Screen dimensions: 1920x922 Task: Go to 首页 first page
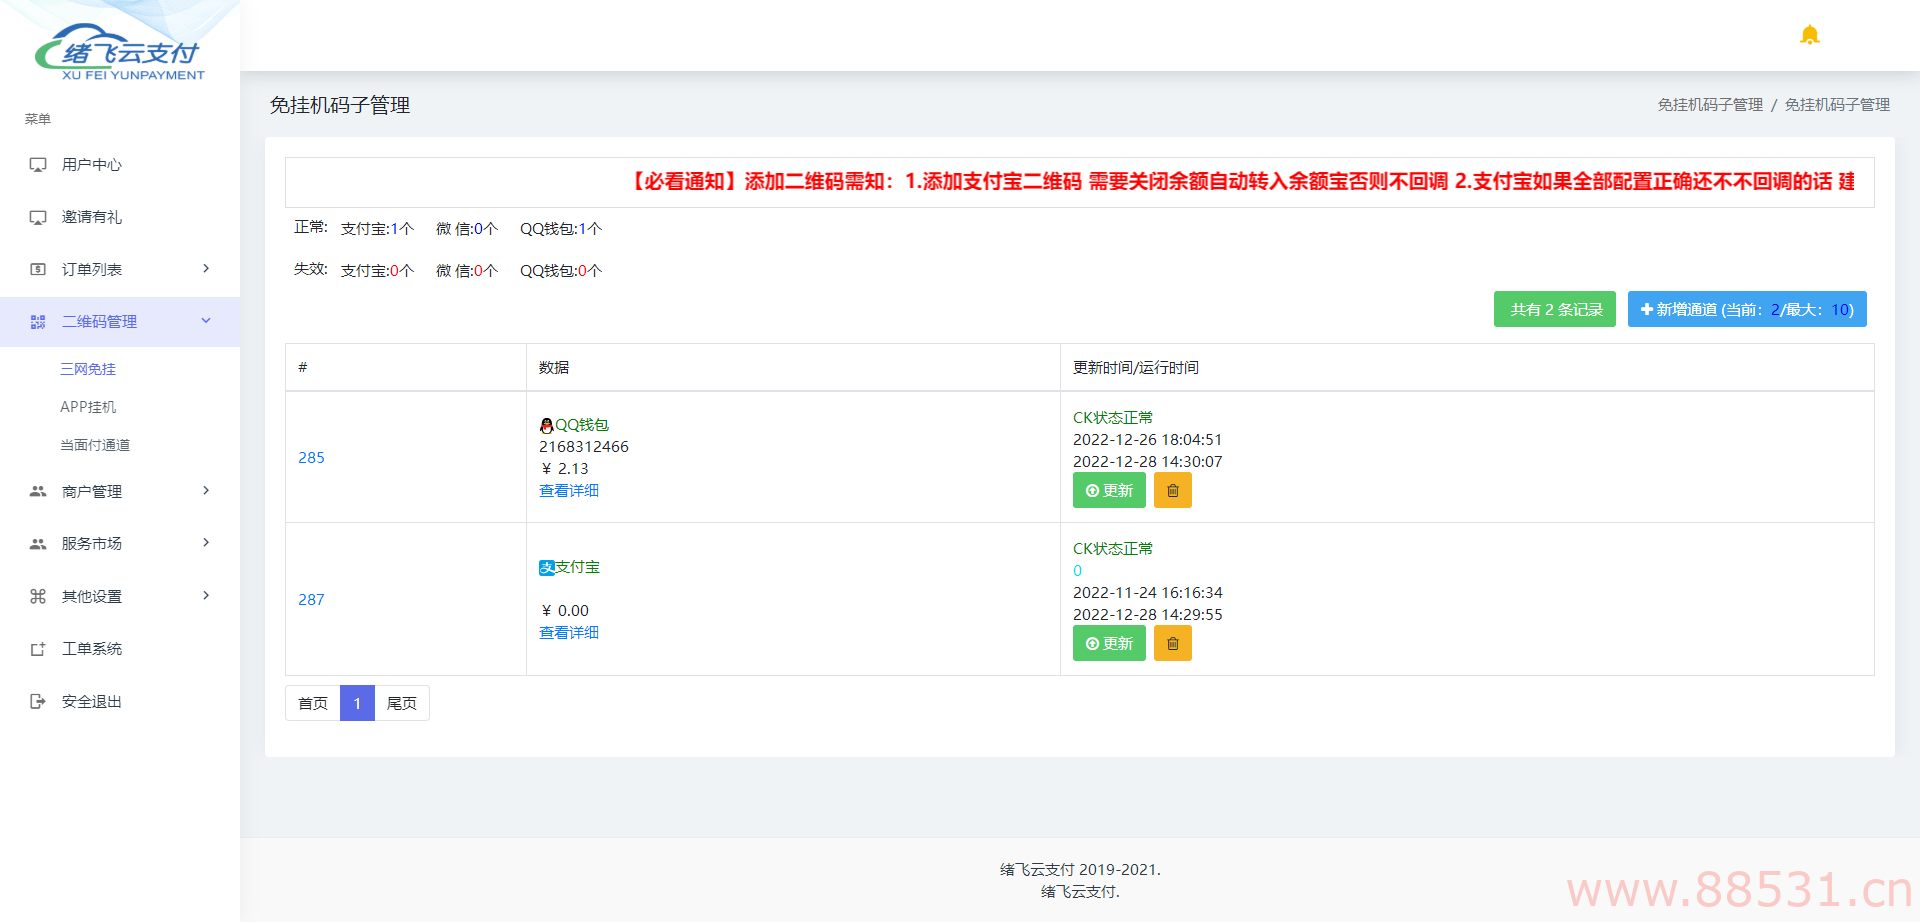[x=313, y=703]
